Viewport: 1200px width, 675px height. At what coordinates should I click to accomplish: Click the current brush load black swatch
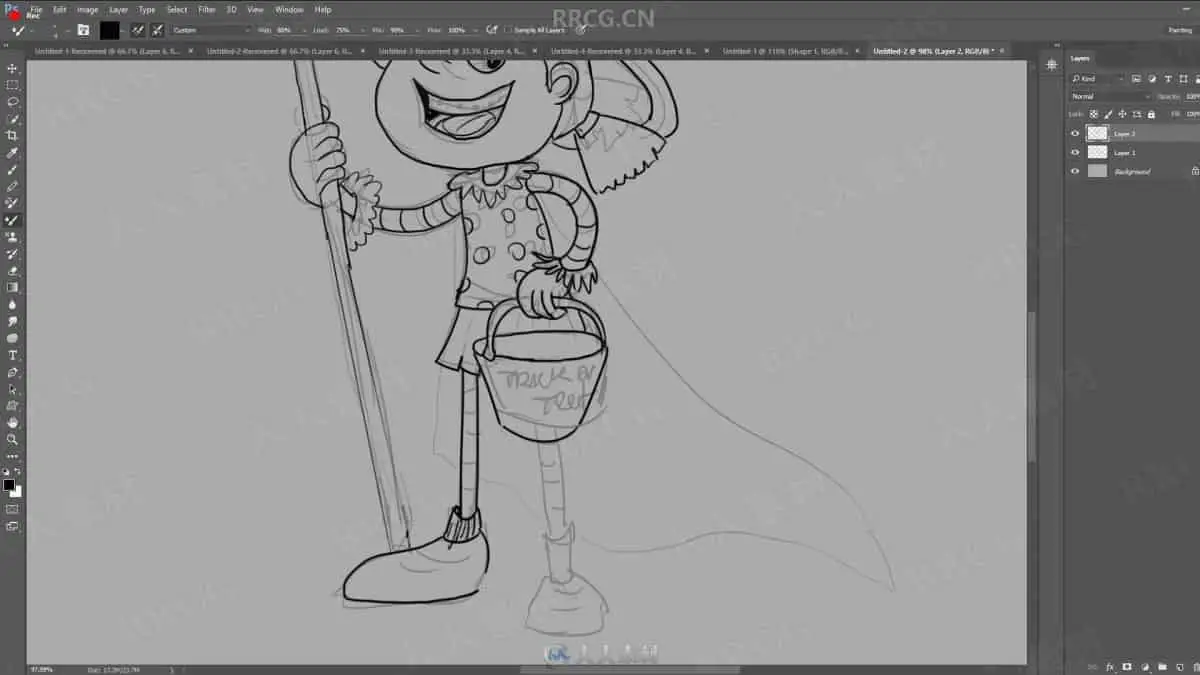pos(109,30)
